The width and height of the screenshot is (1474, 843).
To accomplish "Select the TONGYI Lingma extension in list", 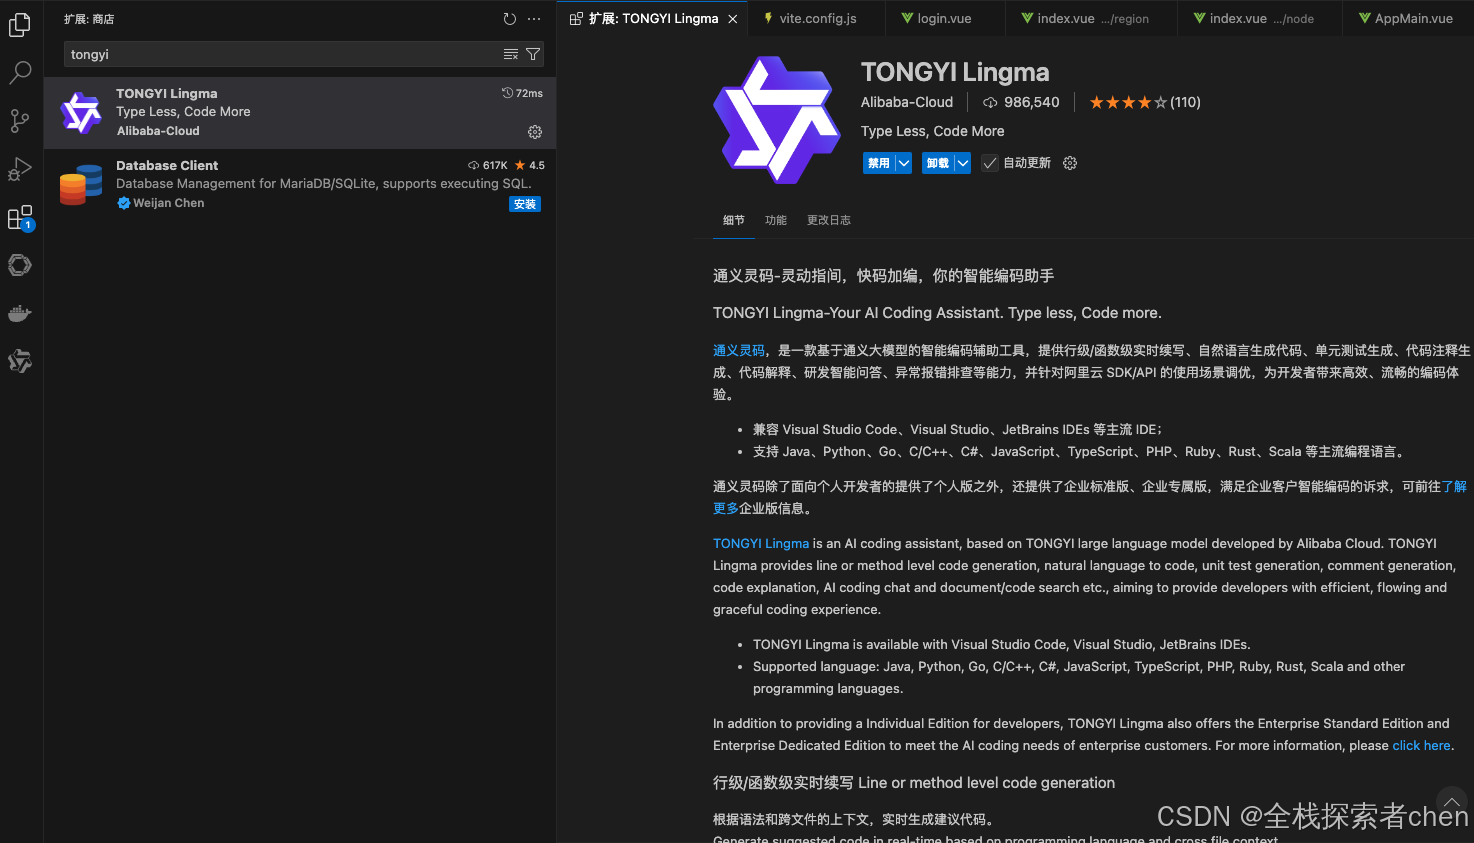I will 300,112.
